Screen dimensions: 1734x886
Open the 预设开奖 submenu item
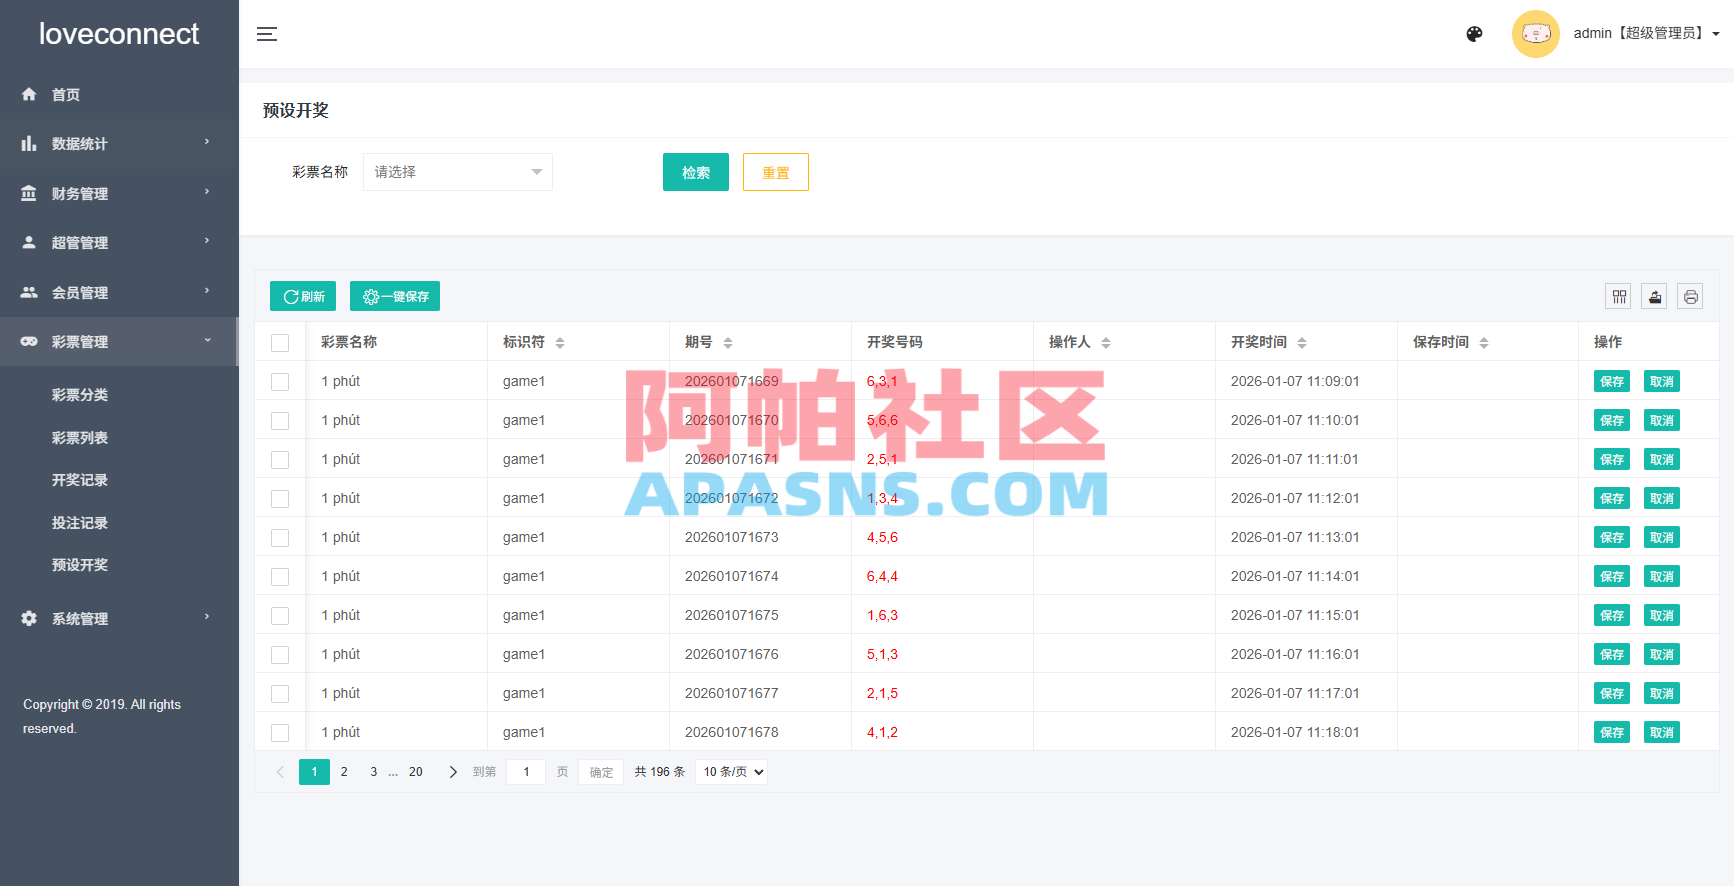click(80, 565)
